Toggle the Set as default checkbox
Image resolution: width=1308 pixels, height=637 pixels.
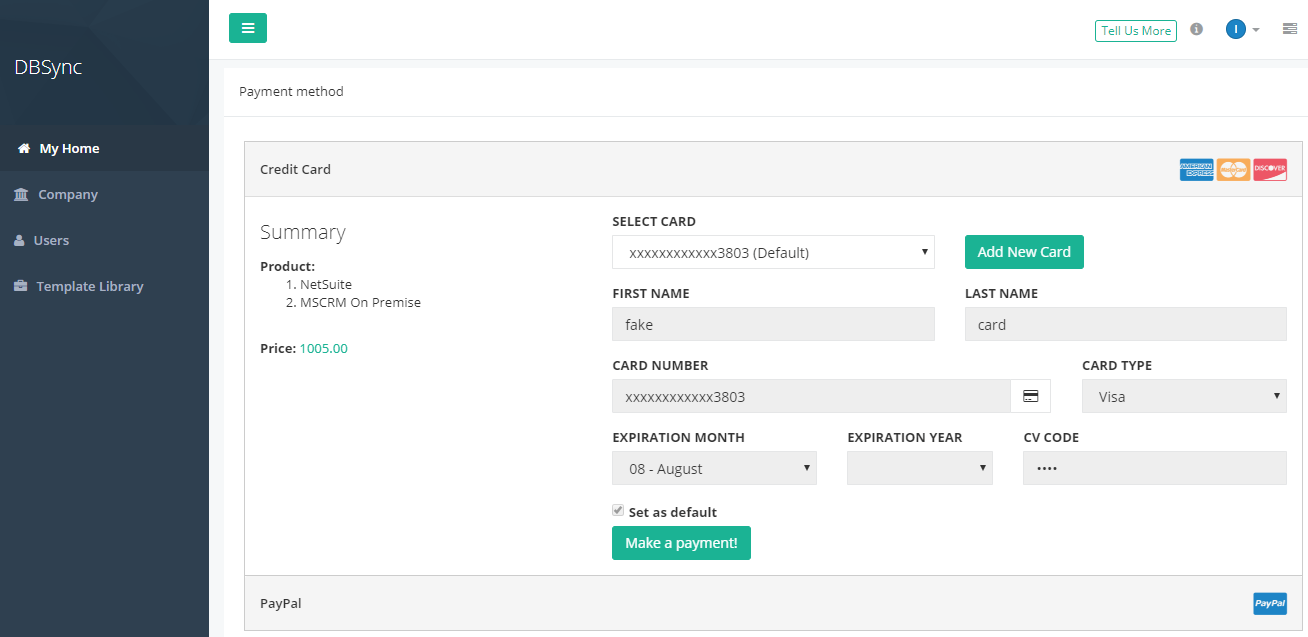tap(618, 511)
